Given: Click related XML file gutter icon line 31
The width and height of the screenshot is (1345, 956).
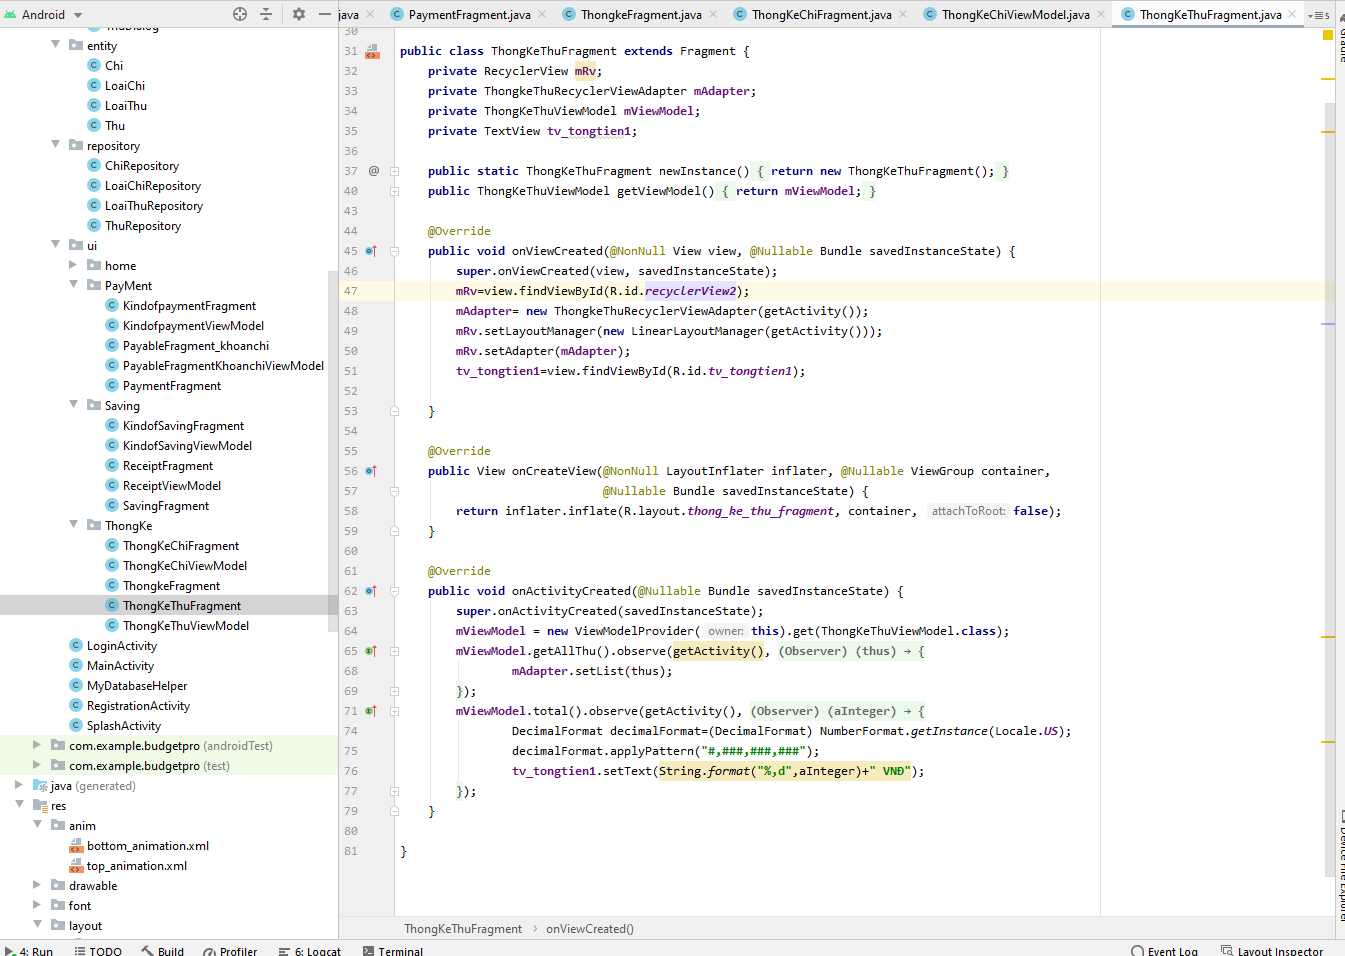Looking at the screenshot, I should 372,51.
